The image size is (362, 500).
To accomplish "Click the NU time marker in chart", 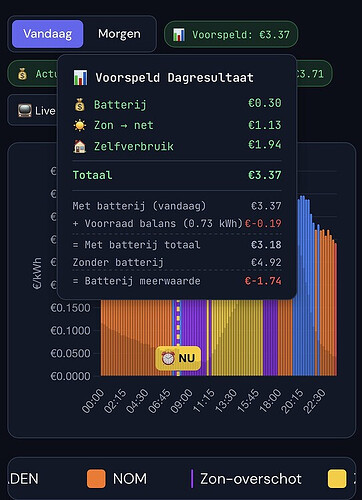I will [x=178, y=358].
